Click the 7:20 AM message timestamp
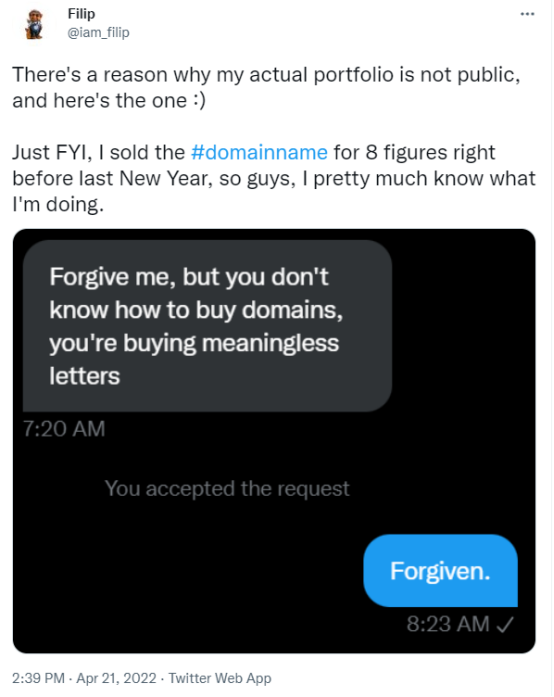 point(64,429)
